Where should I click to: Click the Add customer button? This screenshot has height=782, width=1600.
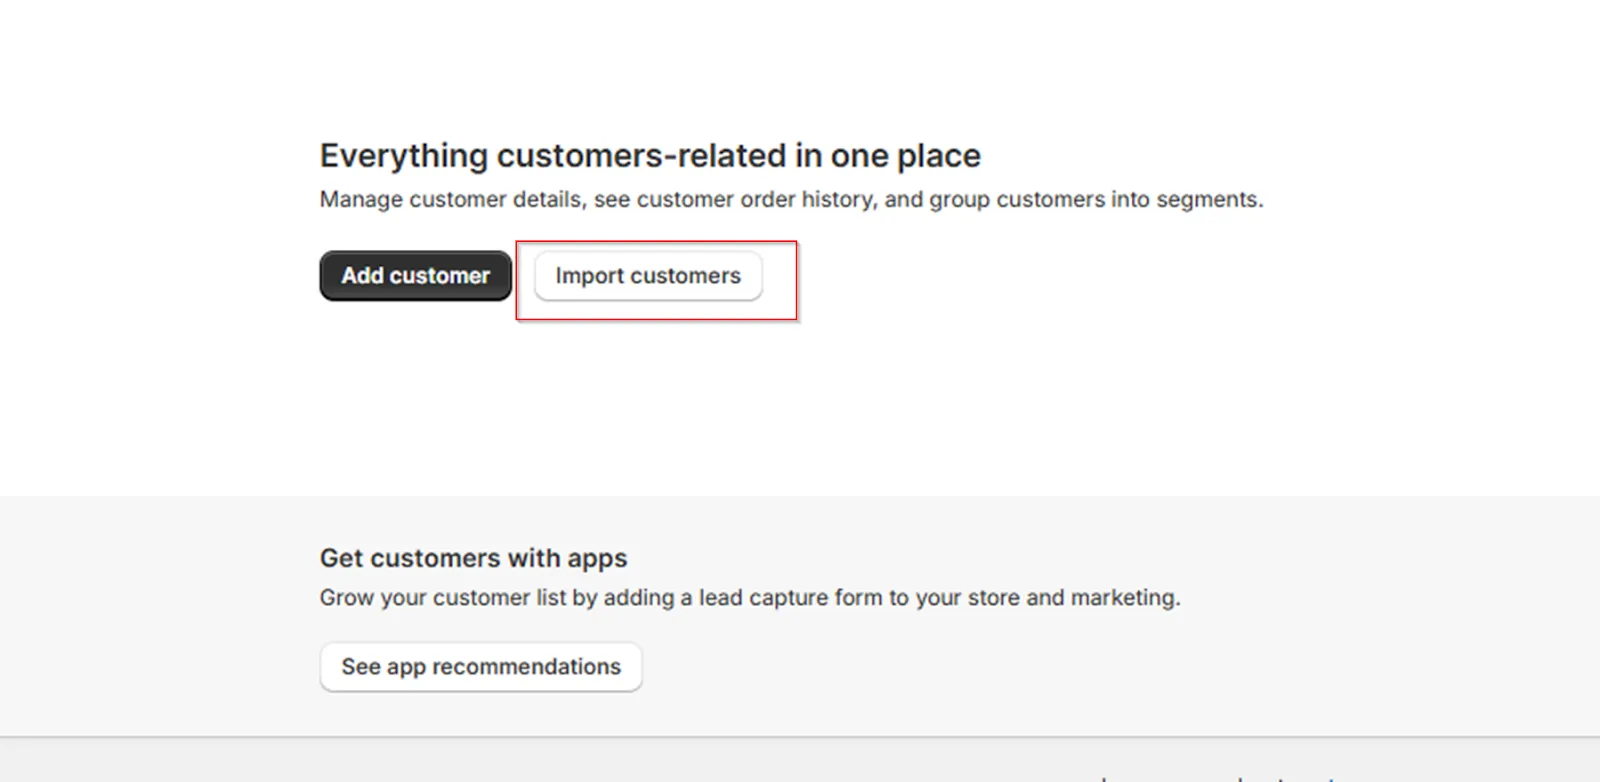[x=416, y=275]
